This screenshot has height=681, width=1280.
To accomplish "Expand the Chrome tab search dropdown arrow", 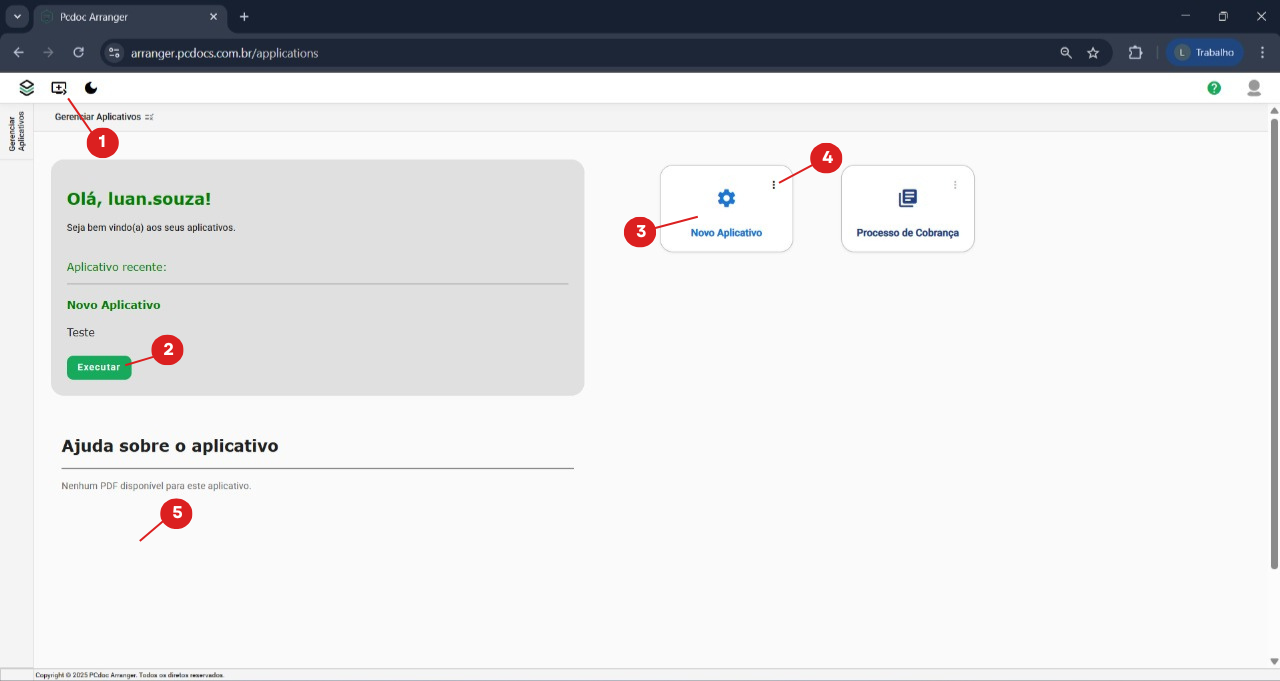I will click(x=17, y=17).
